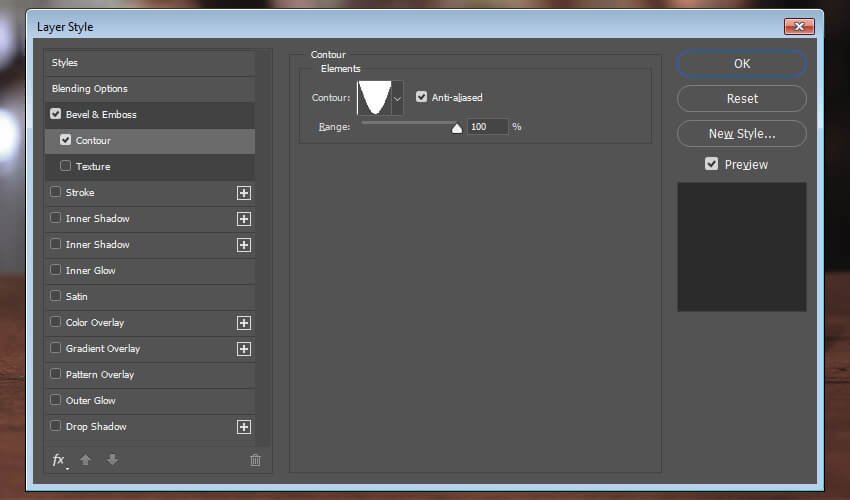This screenshot has width=850, height=500.
Task: Enable the Outer Glow checkbox
Action: pyautogui.click(x=55, y=400)
